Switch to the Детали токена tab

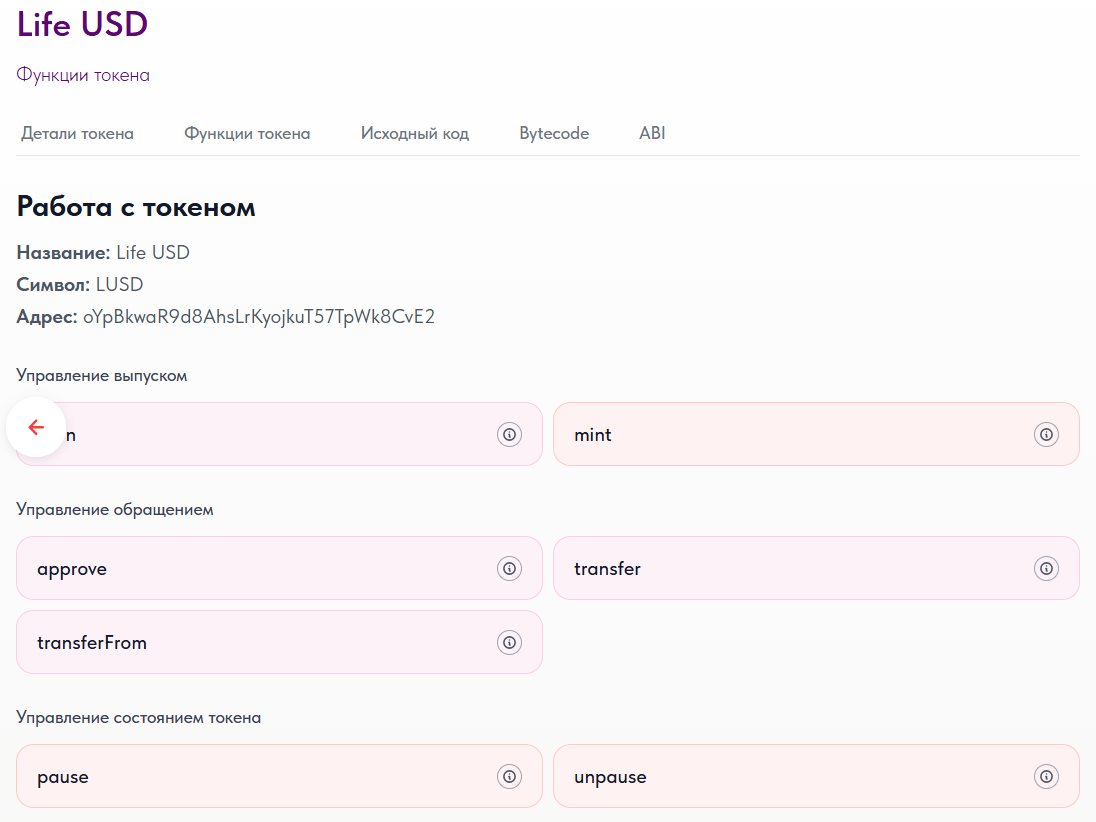(x=77, y=133)
